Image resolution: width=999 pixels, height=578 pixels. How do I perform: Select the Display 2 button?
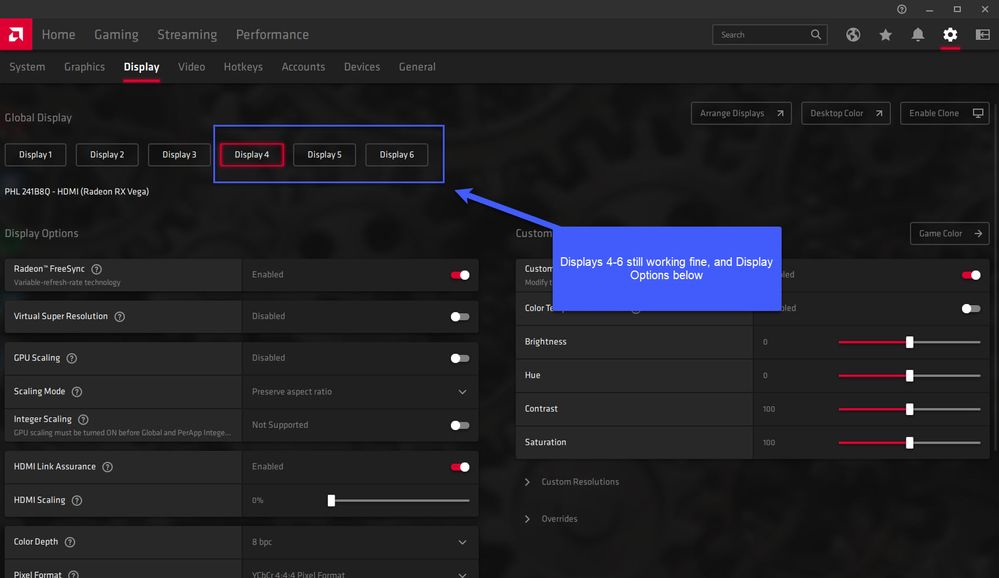[107, 155]
